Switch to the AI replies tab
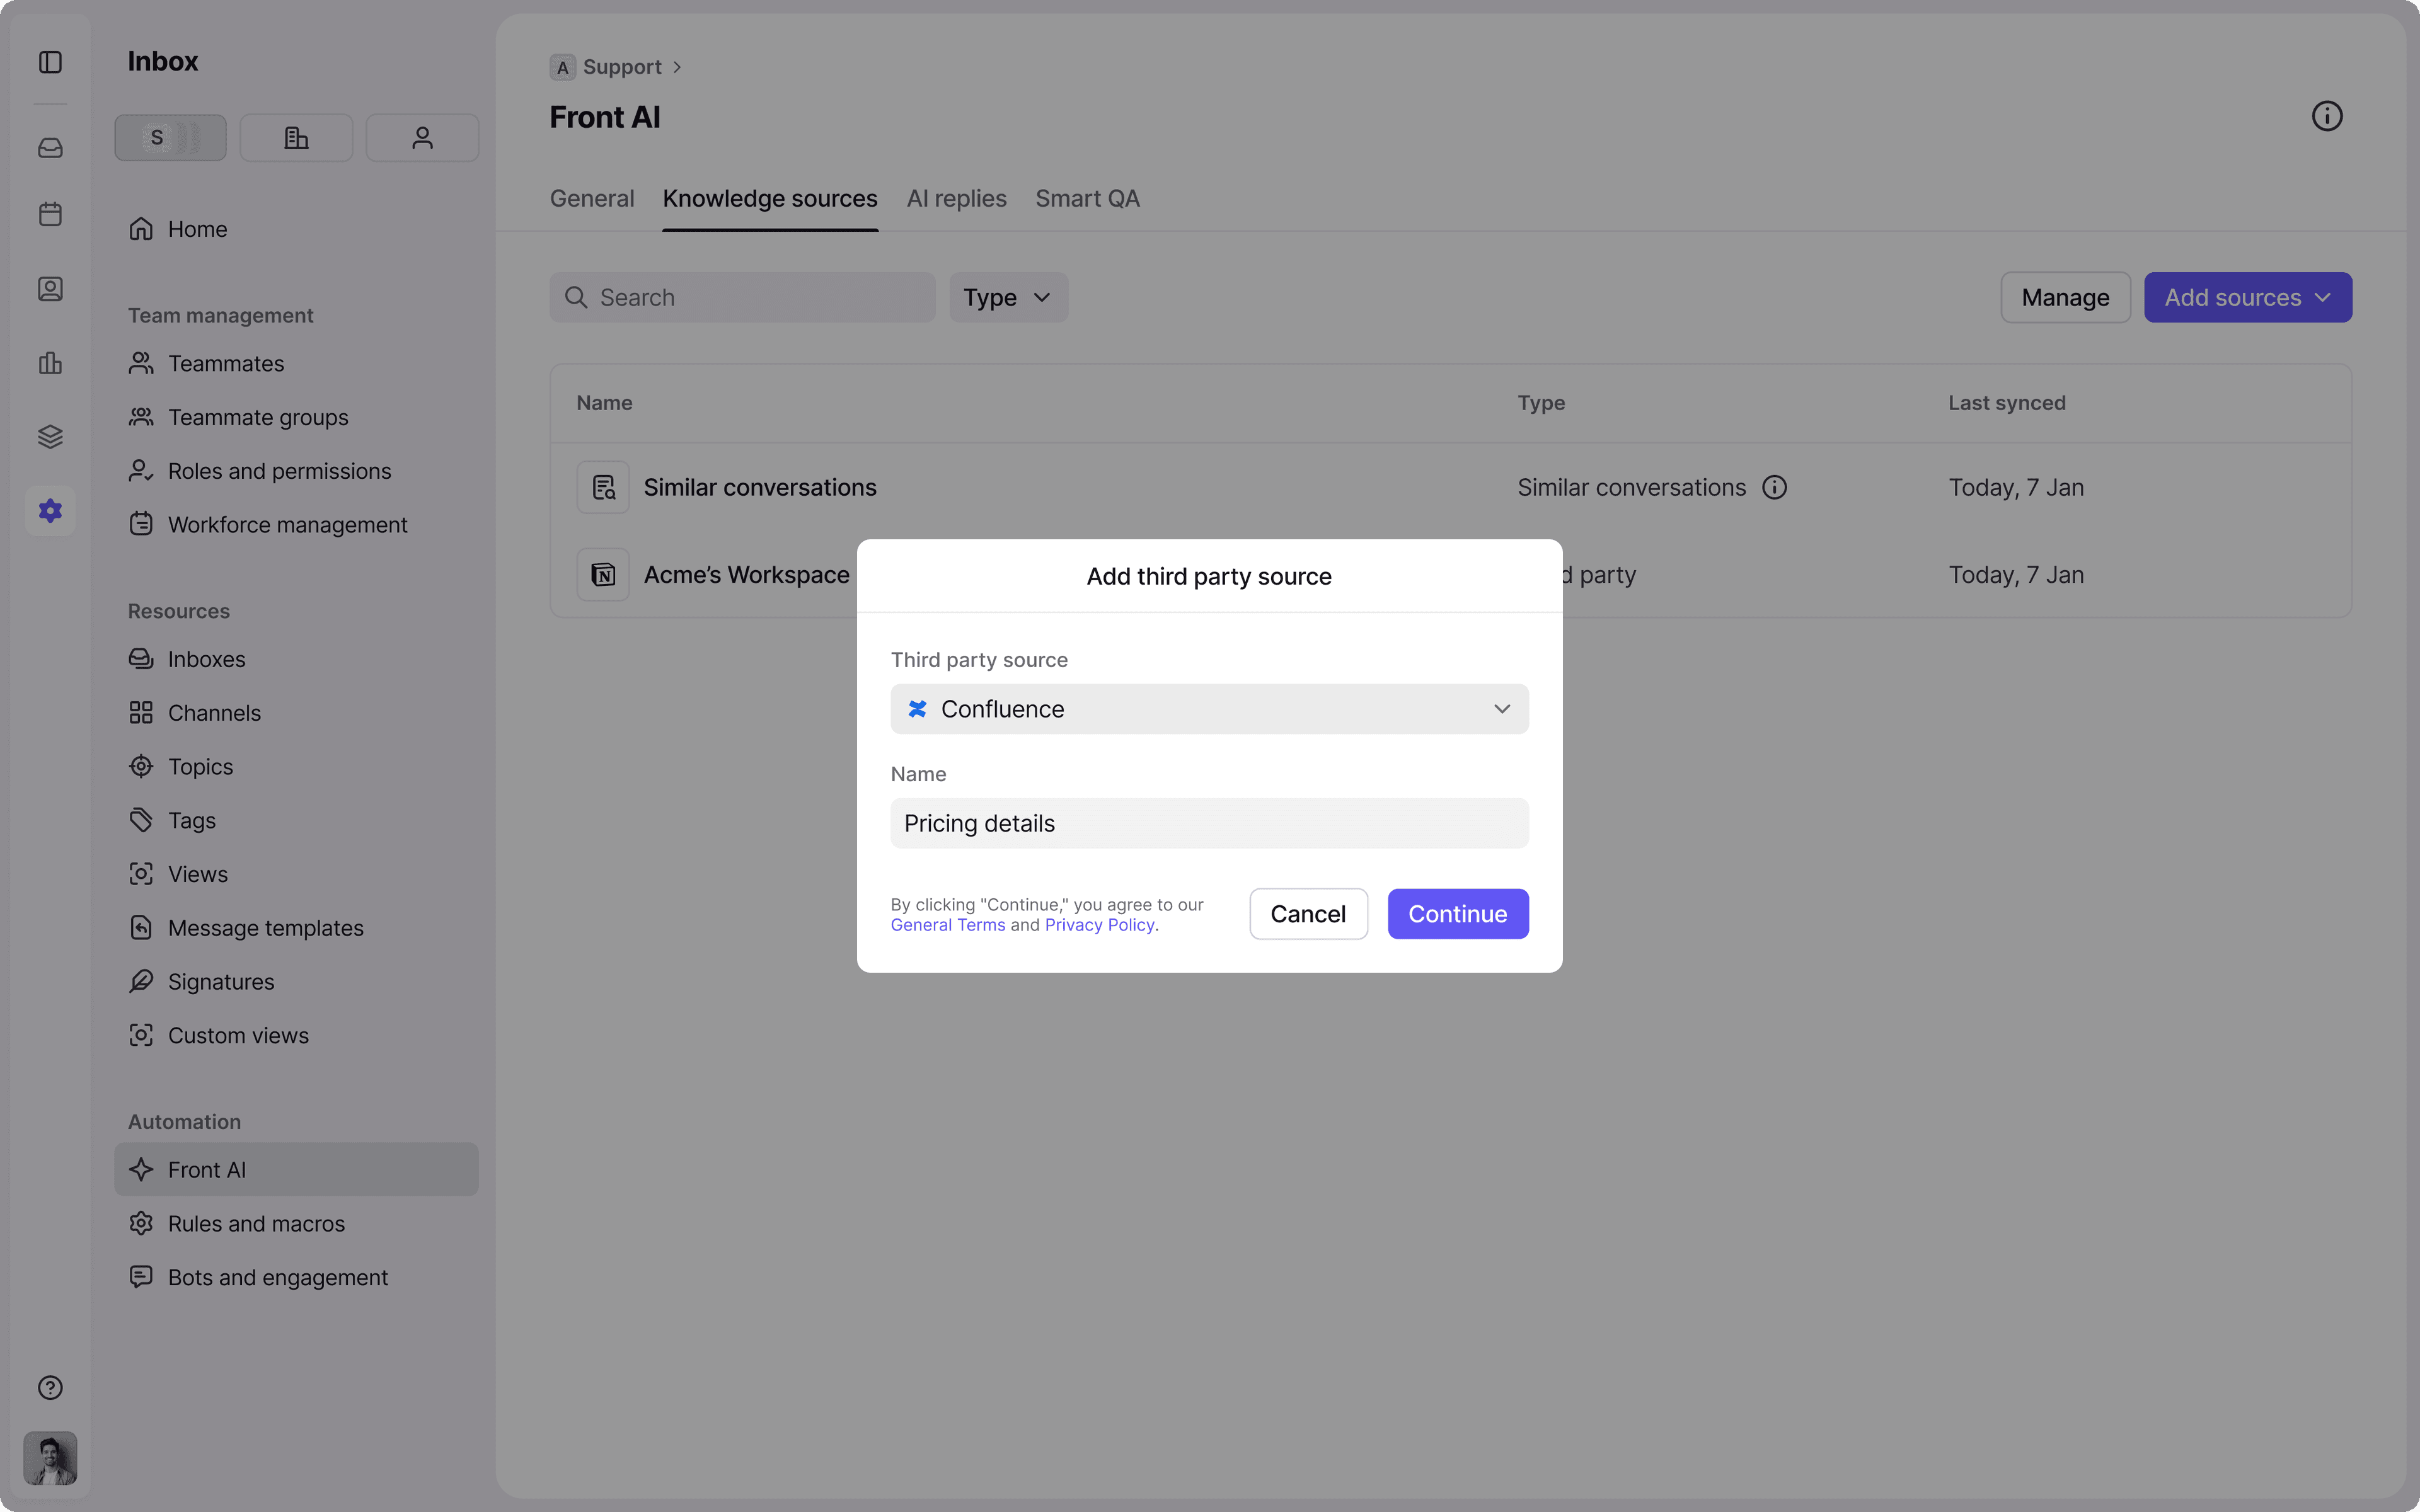This screenshot has width=2420, height=1512. [955, 198]
